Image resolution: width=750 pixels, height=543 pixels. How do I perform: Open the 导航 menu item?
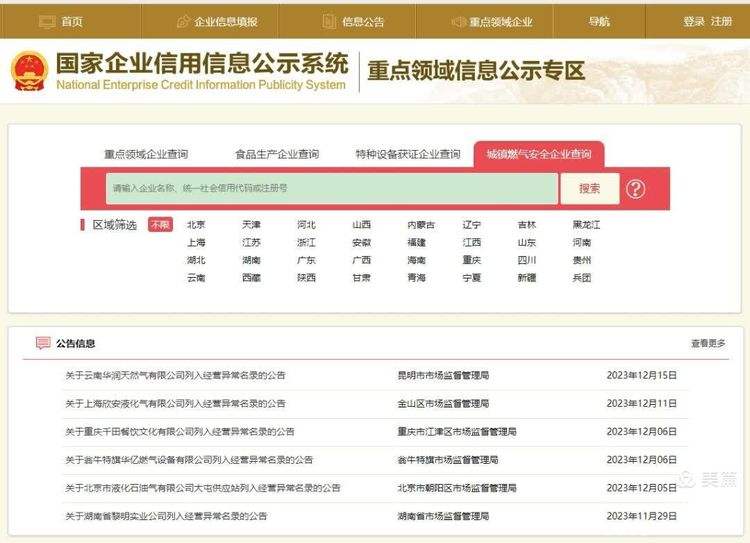click(x=599, y=22)
